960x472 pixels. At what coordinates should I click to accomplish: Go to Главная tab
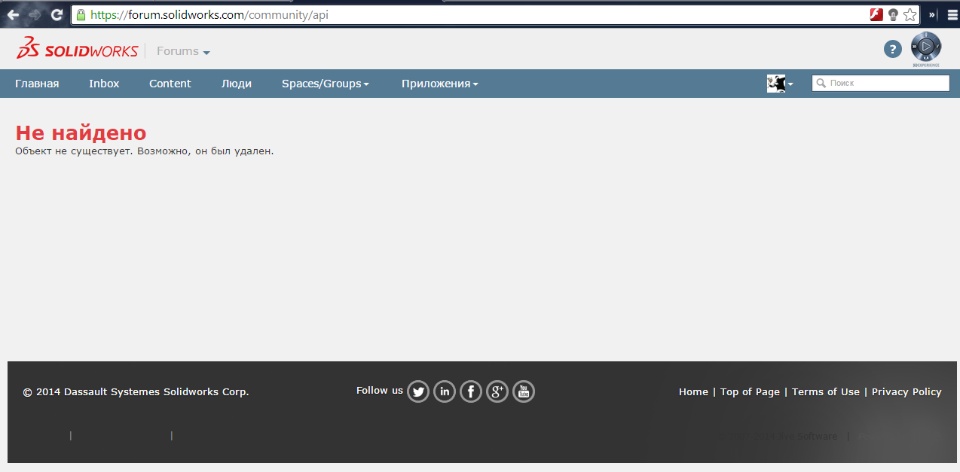click(x=37, y=84)
